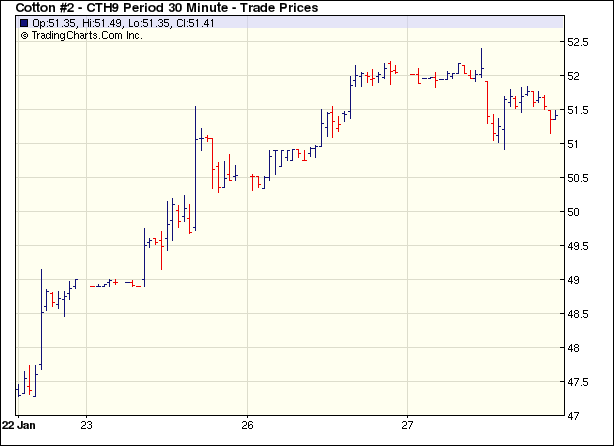
Task: Click the 48 price axis label
Action: [574, 349]
